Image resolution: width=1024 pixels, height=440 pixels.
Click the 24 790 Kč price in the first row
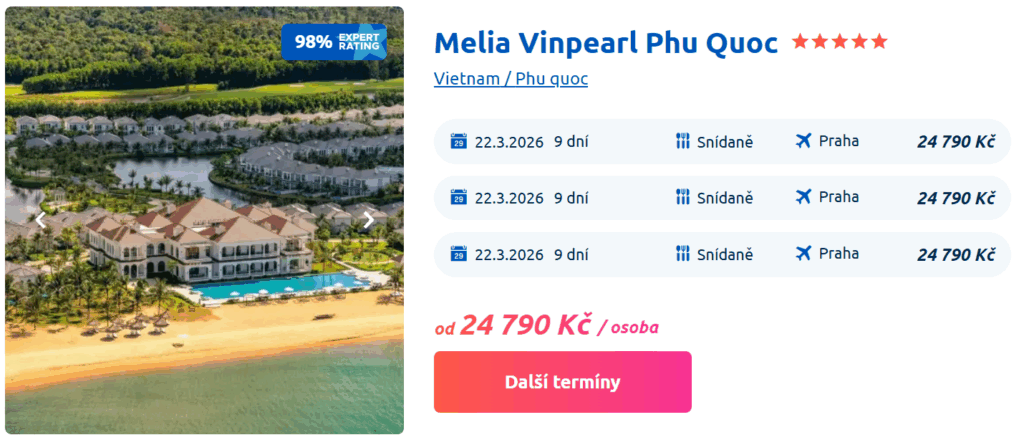956,141
